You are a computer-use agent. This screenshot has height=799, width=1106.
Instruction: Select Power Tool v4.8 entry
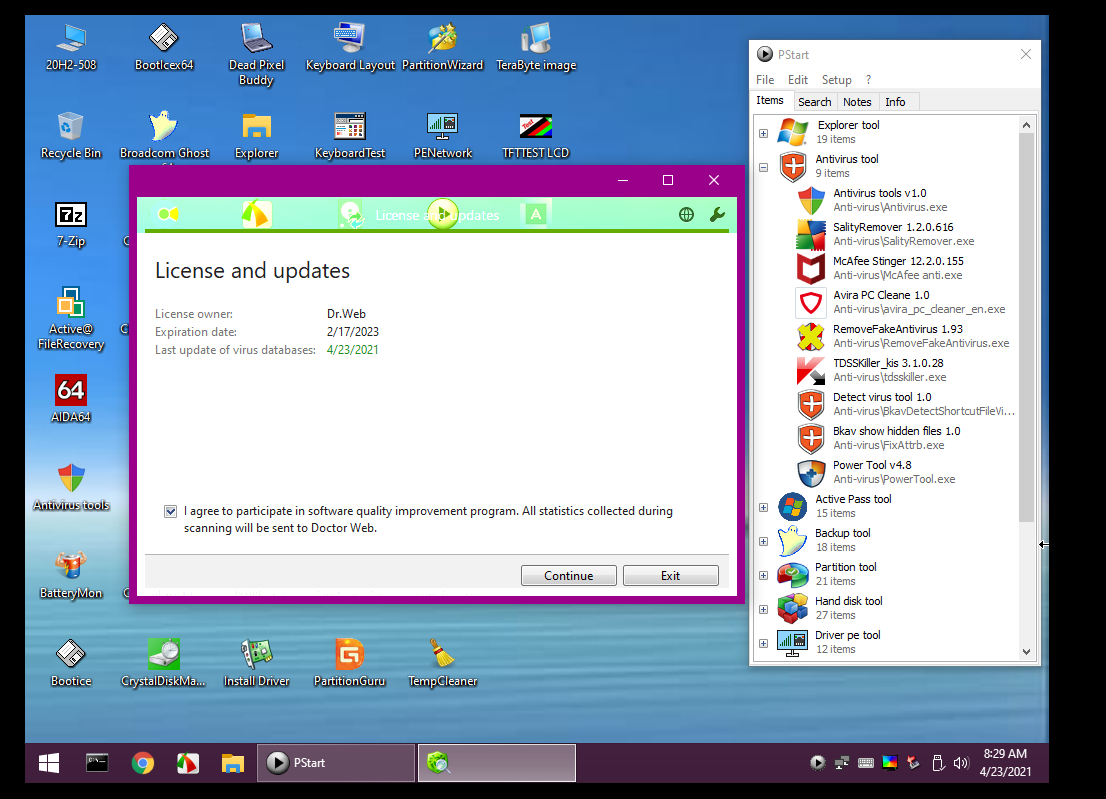point(906,472)
